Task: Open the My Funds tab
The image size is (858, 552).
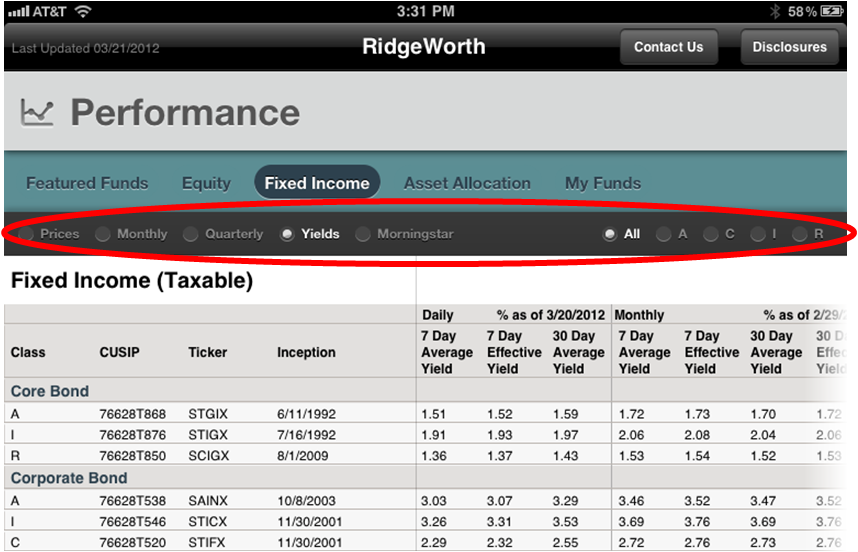Action: [603, 183]
